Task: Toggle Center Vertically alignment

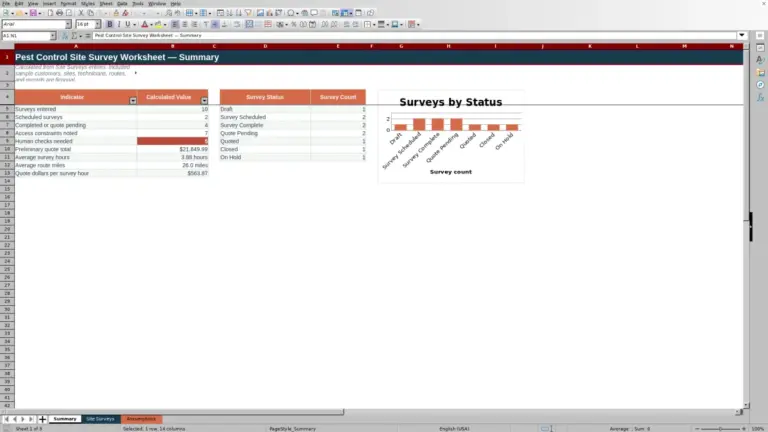Action: 216,24
